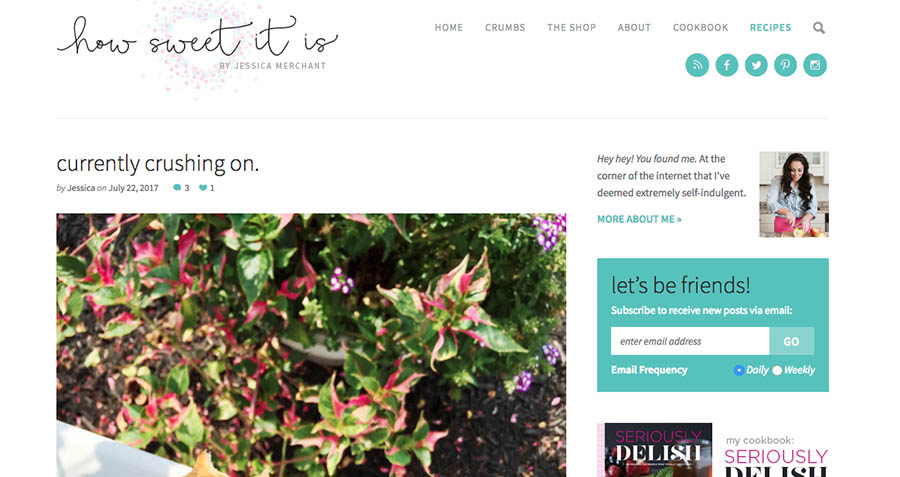Viewport: 900px width, 477px height.
Task: Go to the Home menu item
Action: point(448,28)
